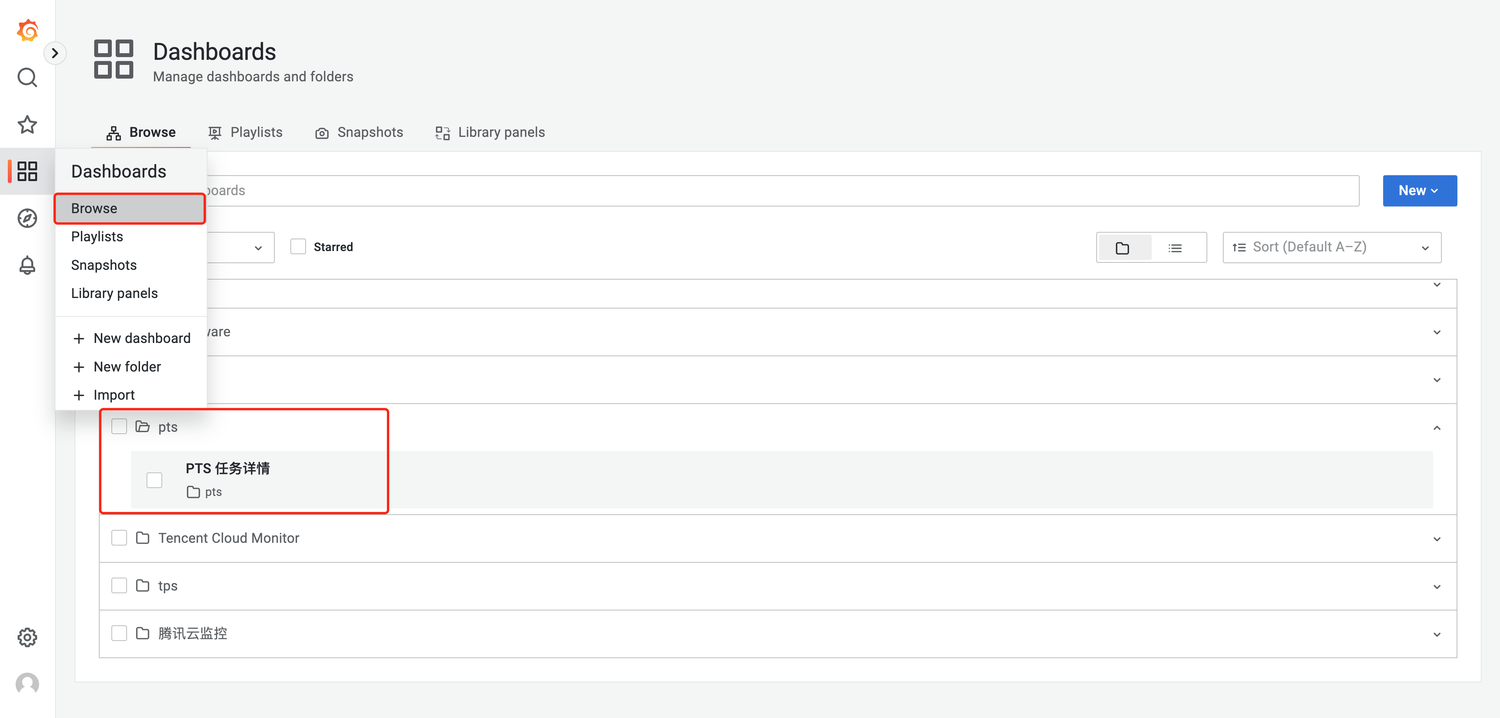
Task: Expand the sidebar with arrow toggle
Action: [55, 53]
